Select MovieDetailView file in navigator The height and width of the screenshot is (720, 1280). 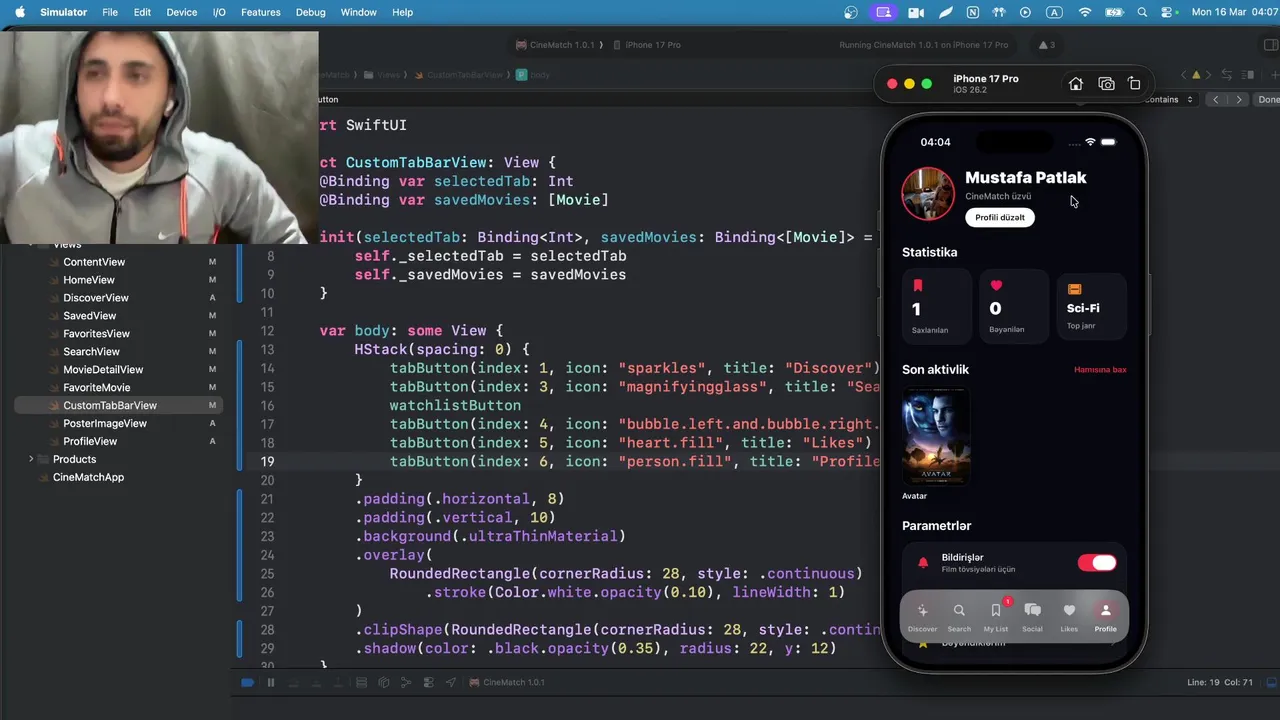pos(103,370)
